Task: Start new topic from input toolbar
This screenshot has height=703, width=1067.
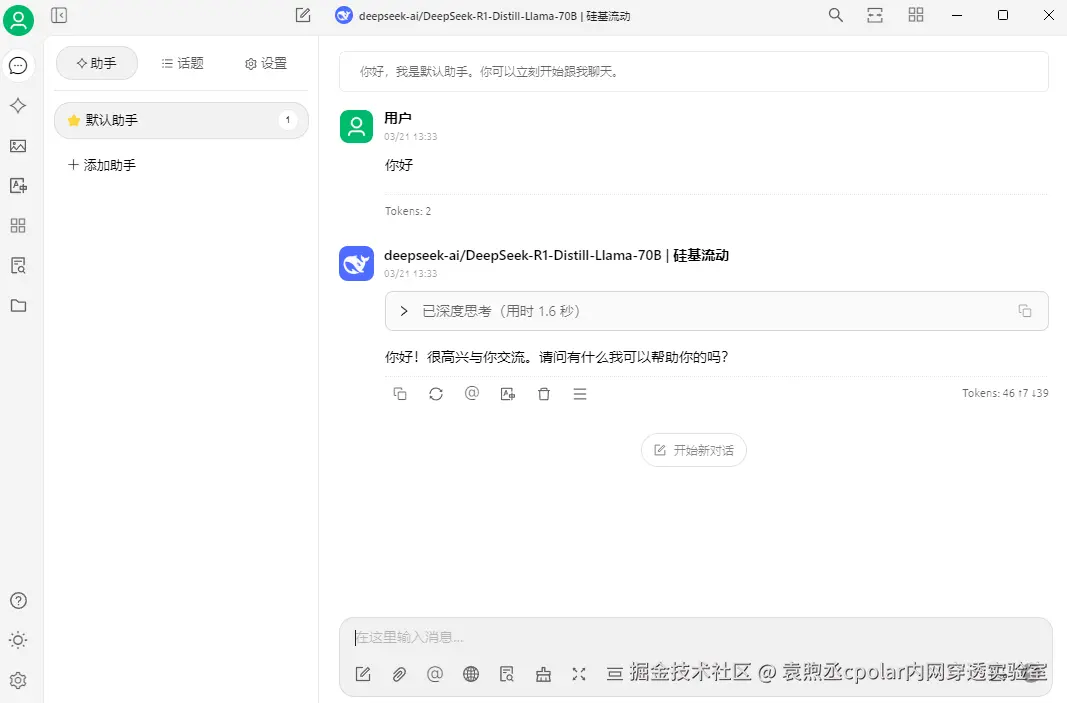Action: (363, 674)
